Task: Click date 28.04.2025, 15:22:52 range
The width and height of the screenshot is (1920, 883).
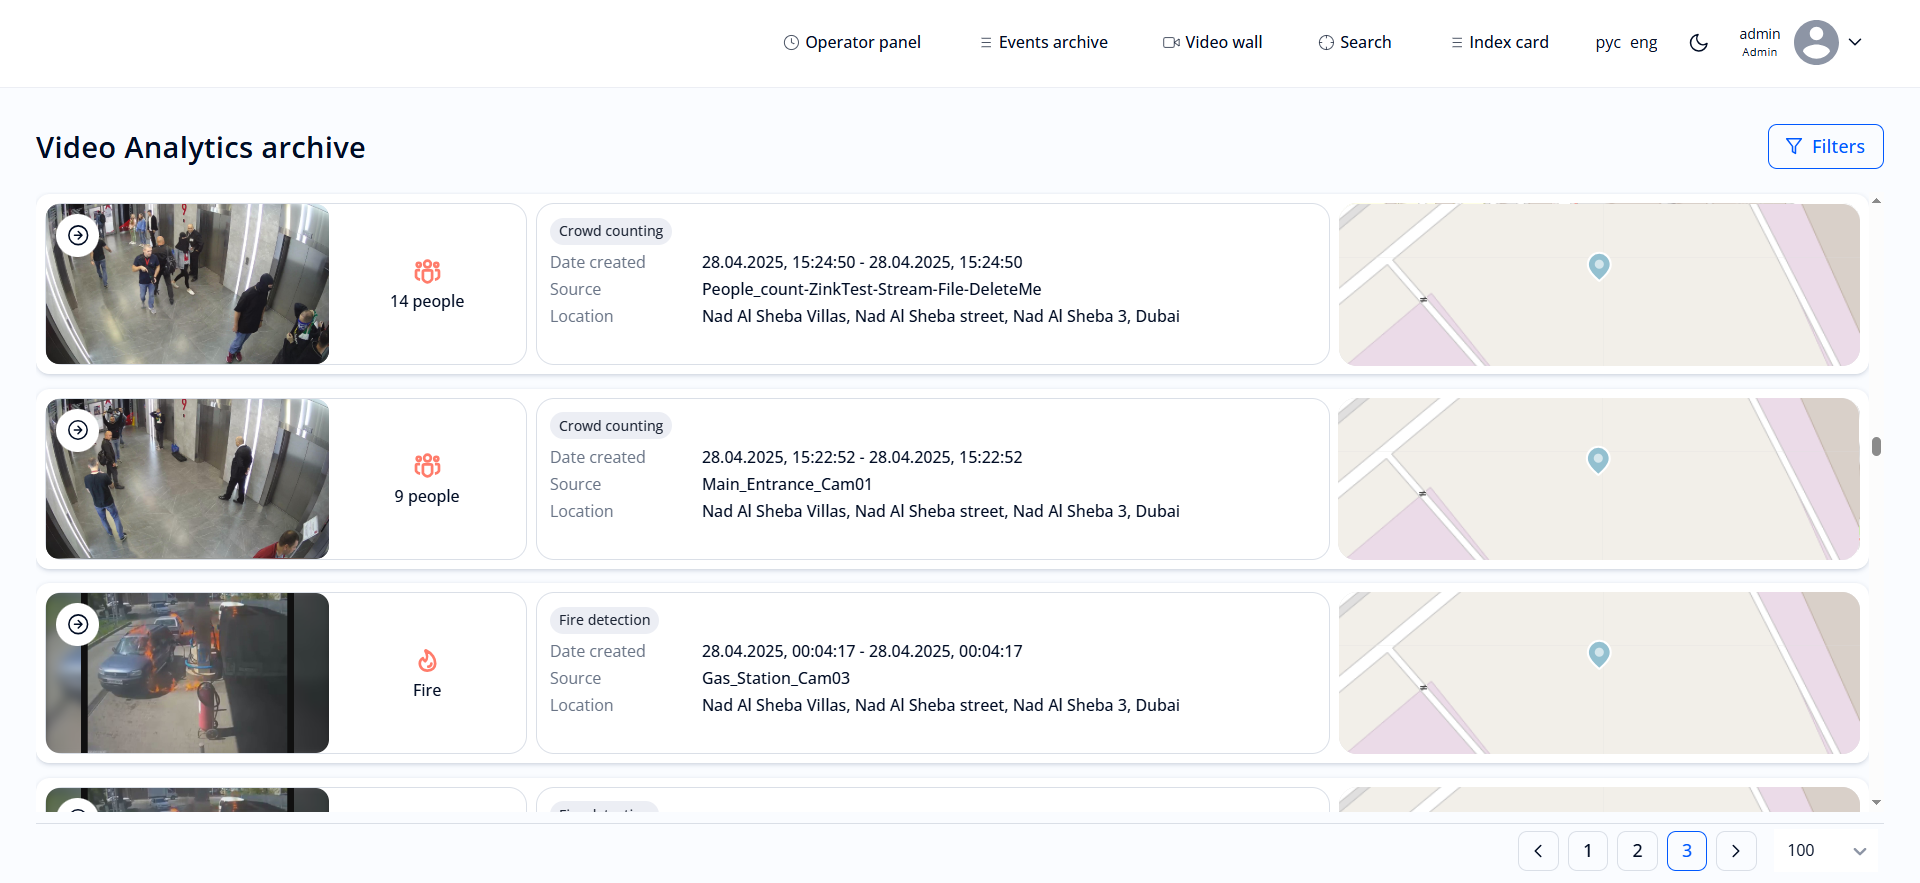Action: [x=862, y=457]
